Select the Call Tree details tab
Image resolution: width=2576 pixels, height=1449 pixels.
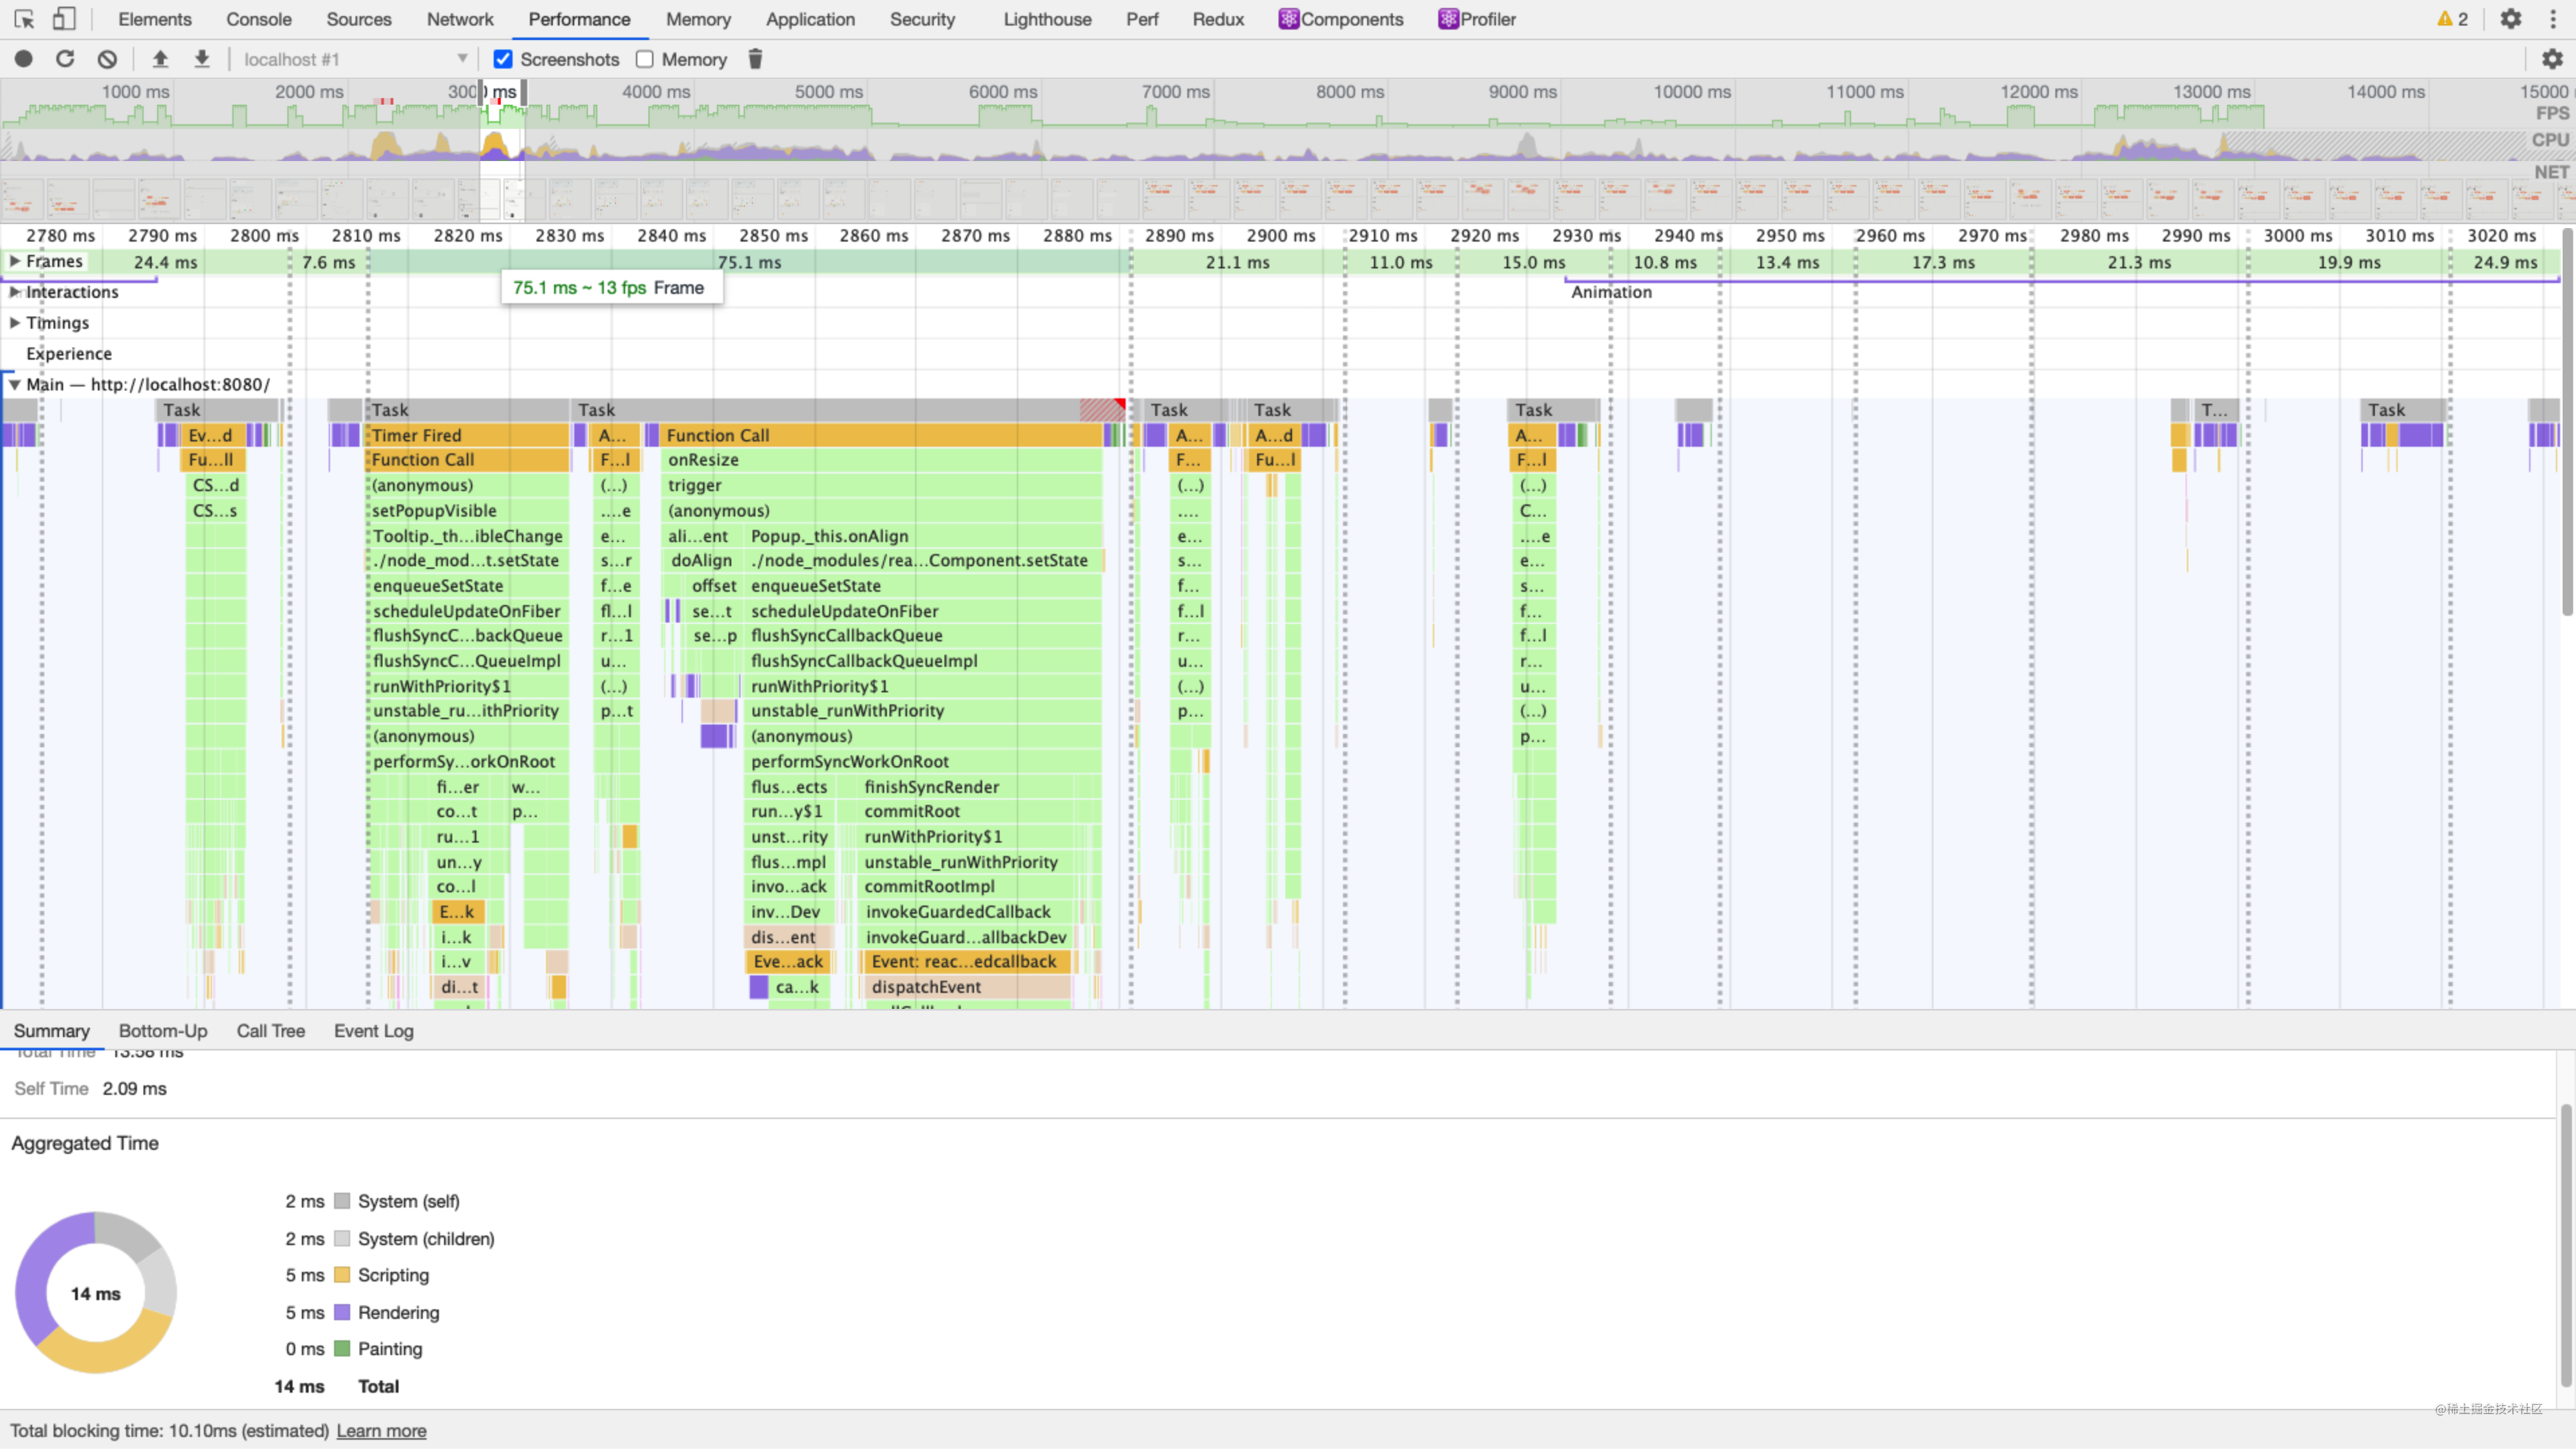pyautogui.click(x=271, y=1031)
